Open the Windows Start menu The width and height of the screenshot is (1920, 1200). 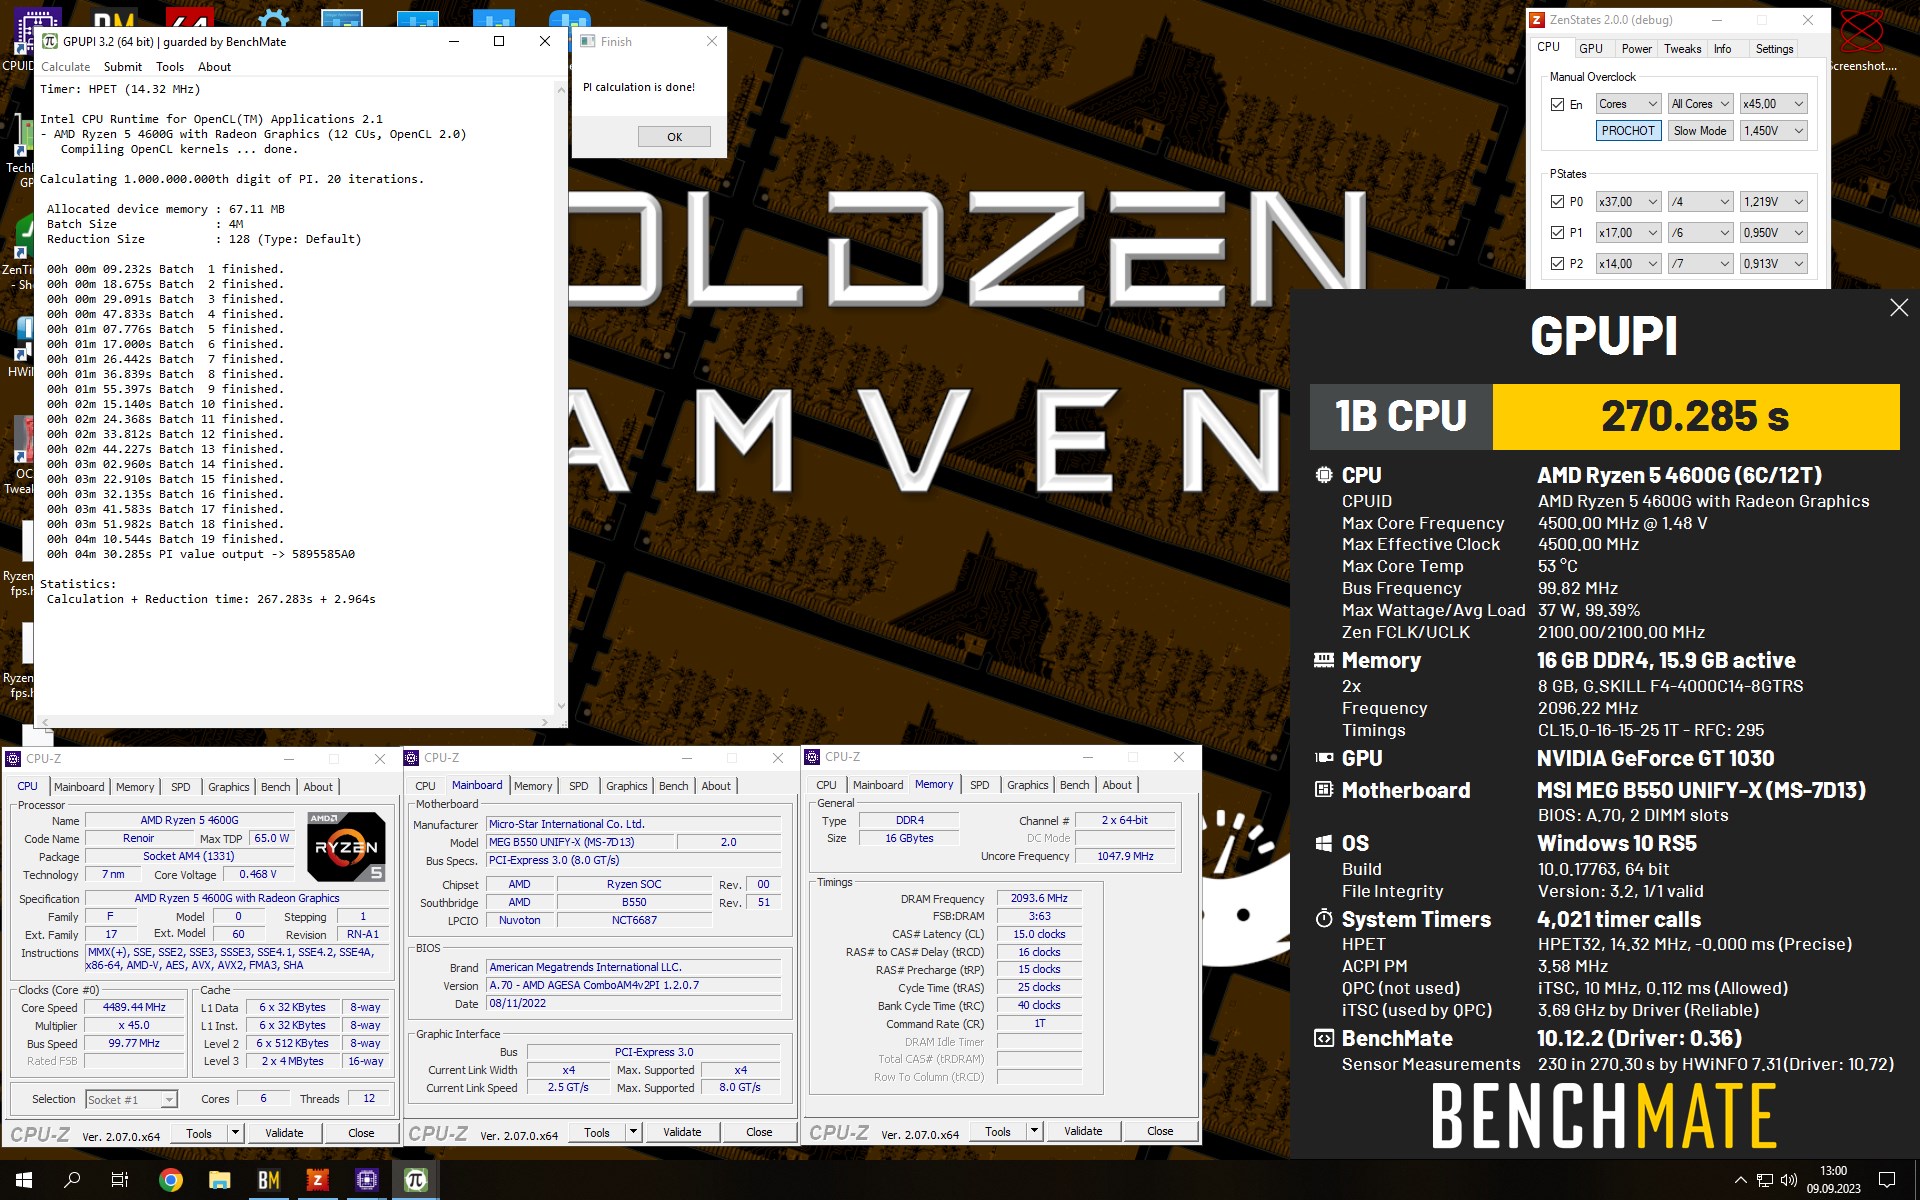pos(24,1180)
